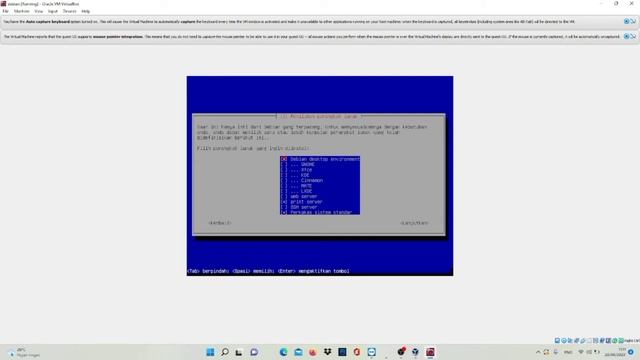Dismiss the mouse pointer integration notification

627,36
